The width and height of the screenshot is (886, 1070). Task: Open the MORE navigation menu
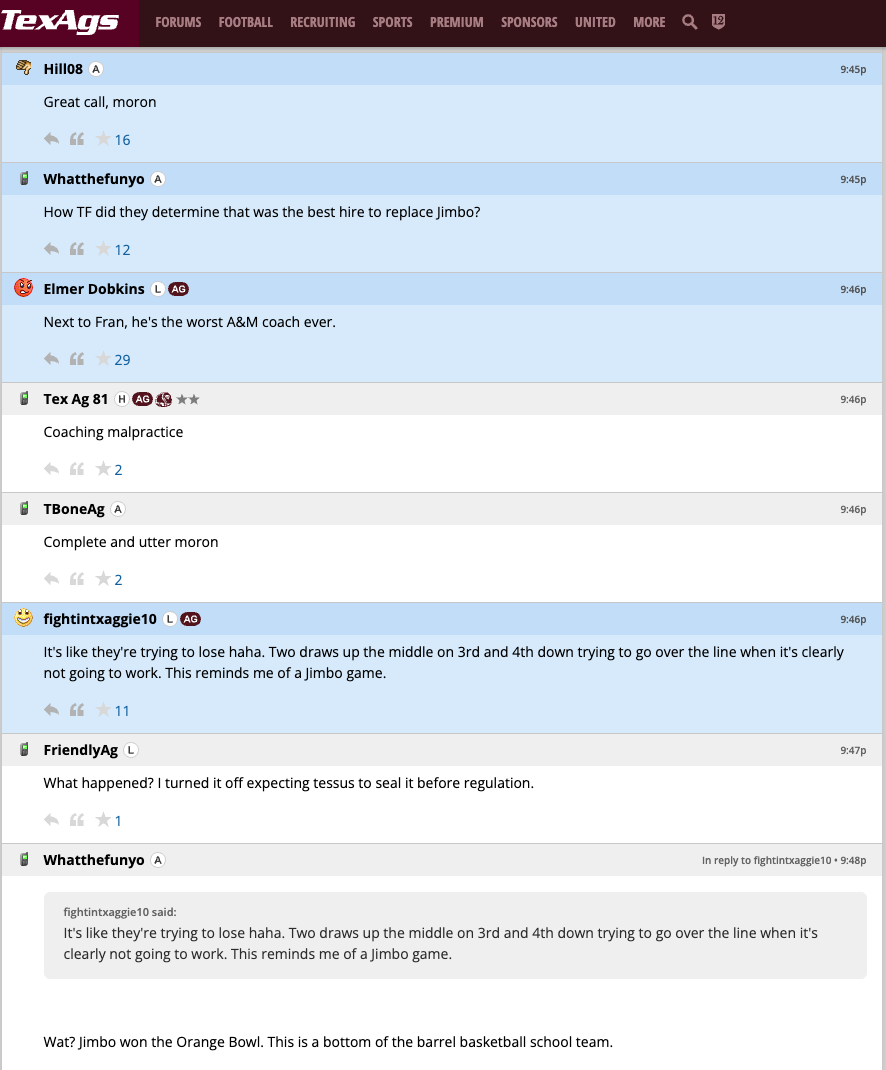[x=649, y=22]
